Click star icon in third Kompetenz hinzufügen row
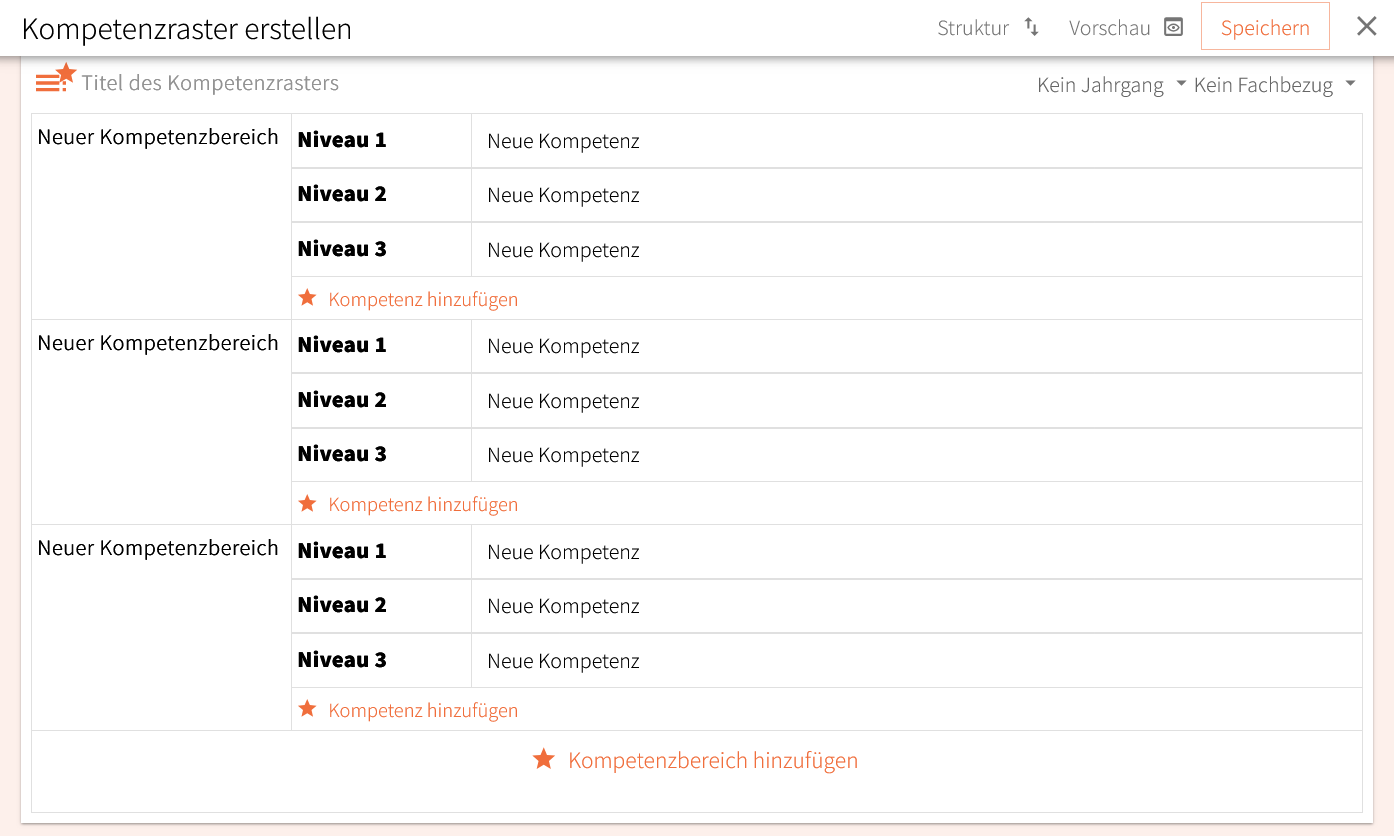 tap(308, 709)
